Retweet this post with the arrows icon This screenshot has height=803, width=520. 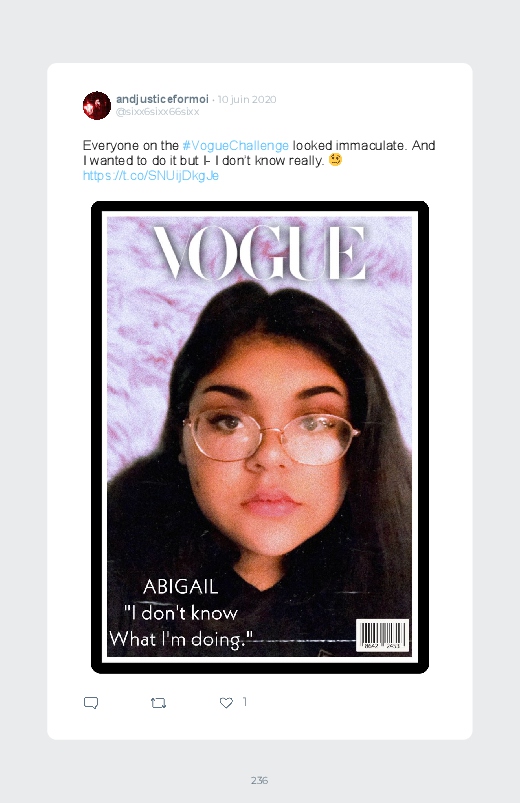[158, 703]
